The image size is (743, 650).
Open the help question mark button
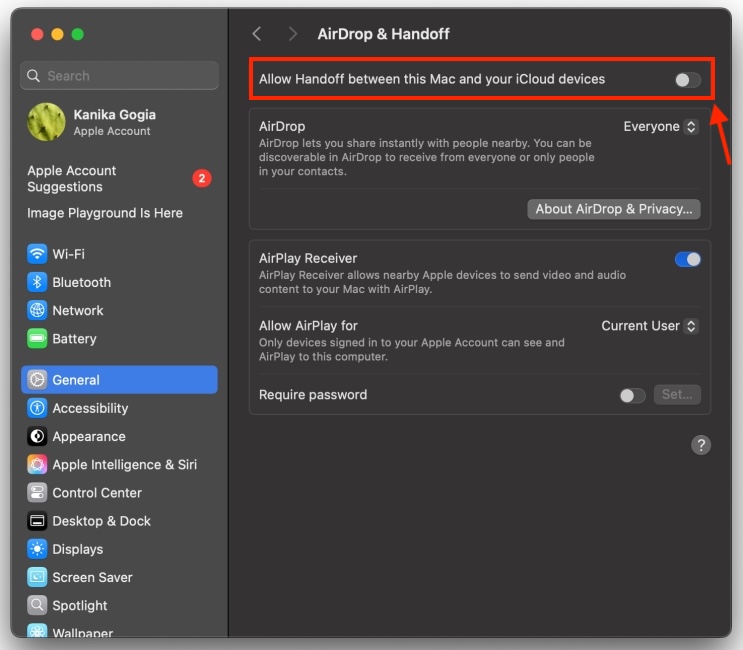click(701, 445)
